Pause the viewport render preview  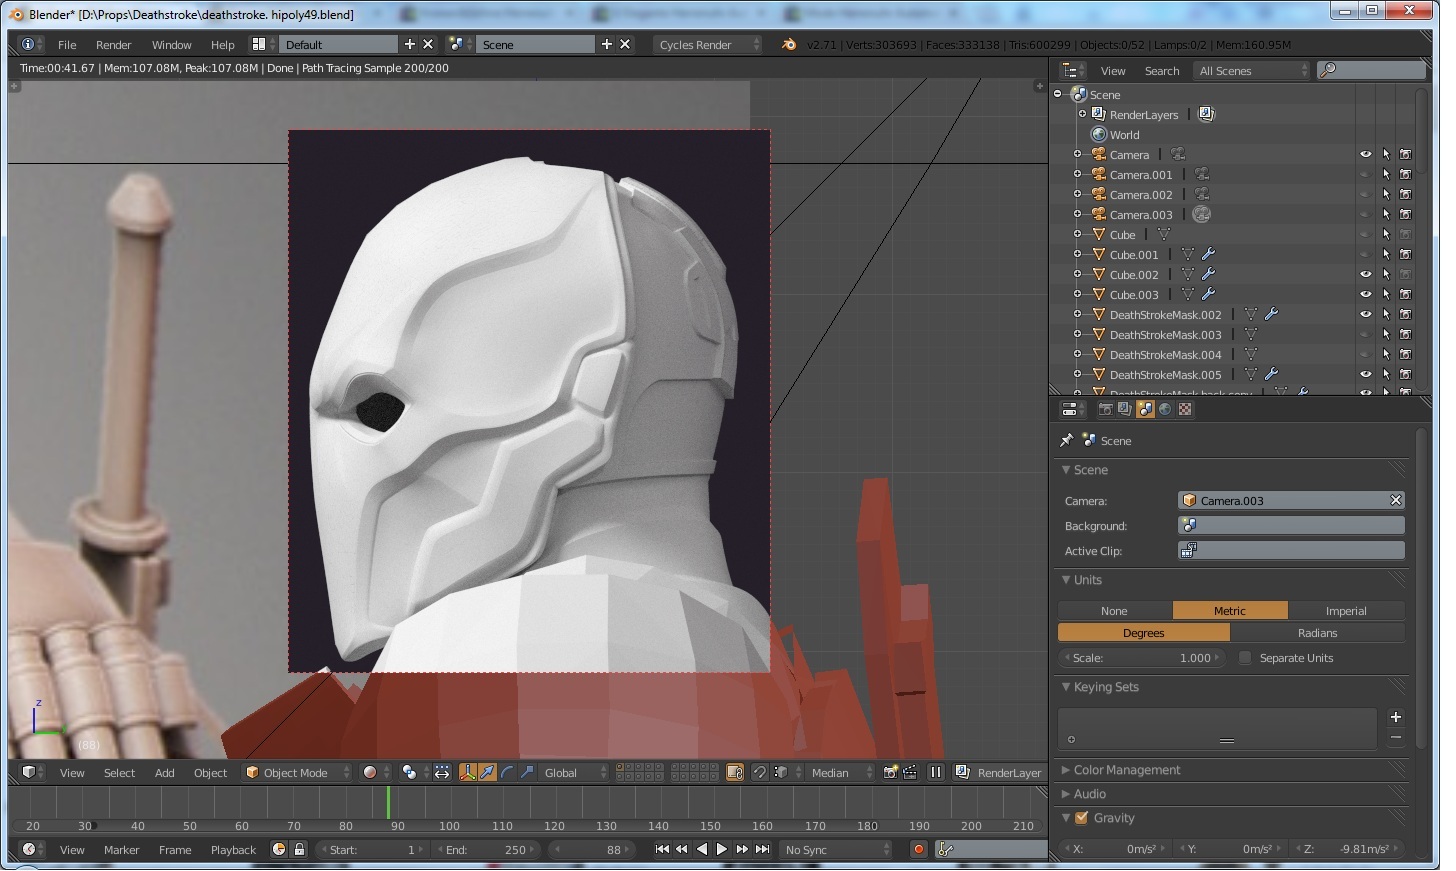click(936, 772)
